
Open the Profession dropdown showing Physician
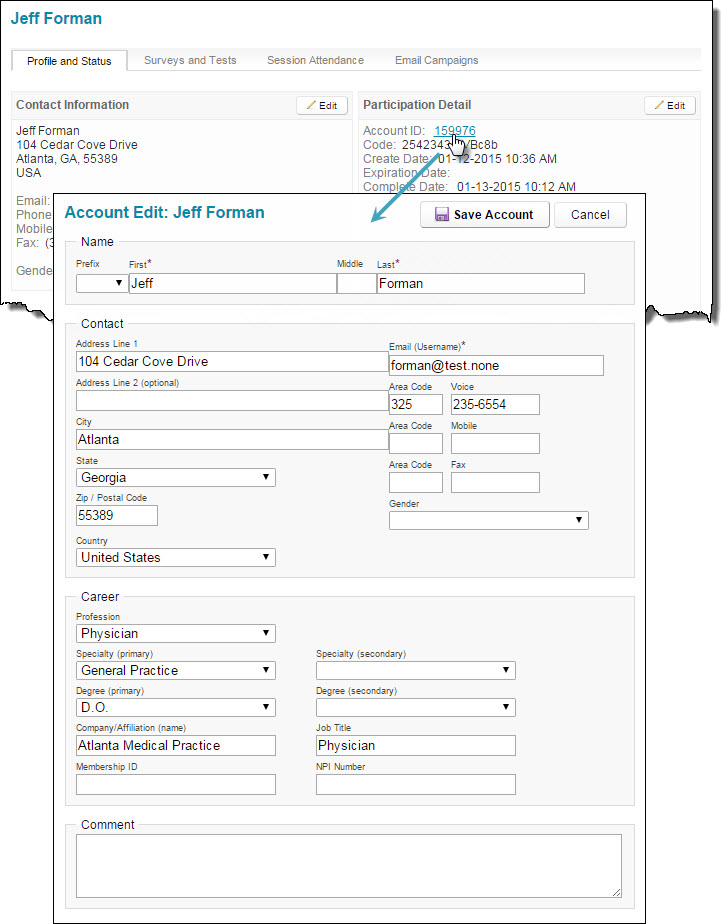point(176,633)
